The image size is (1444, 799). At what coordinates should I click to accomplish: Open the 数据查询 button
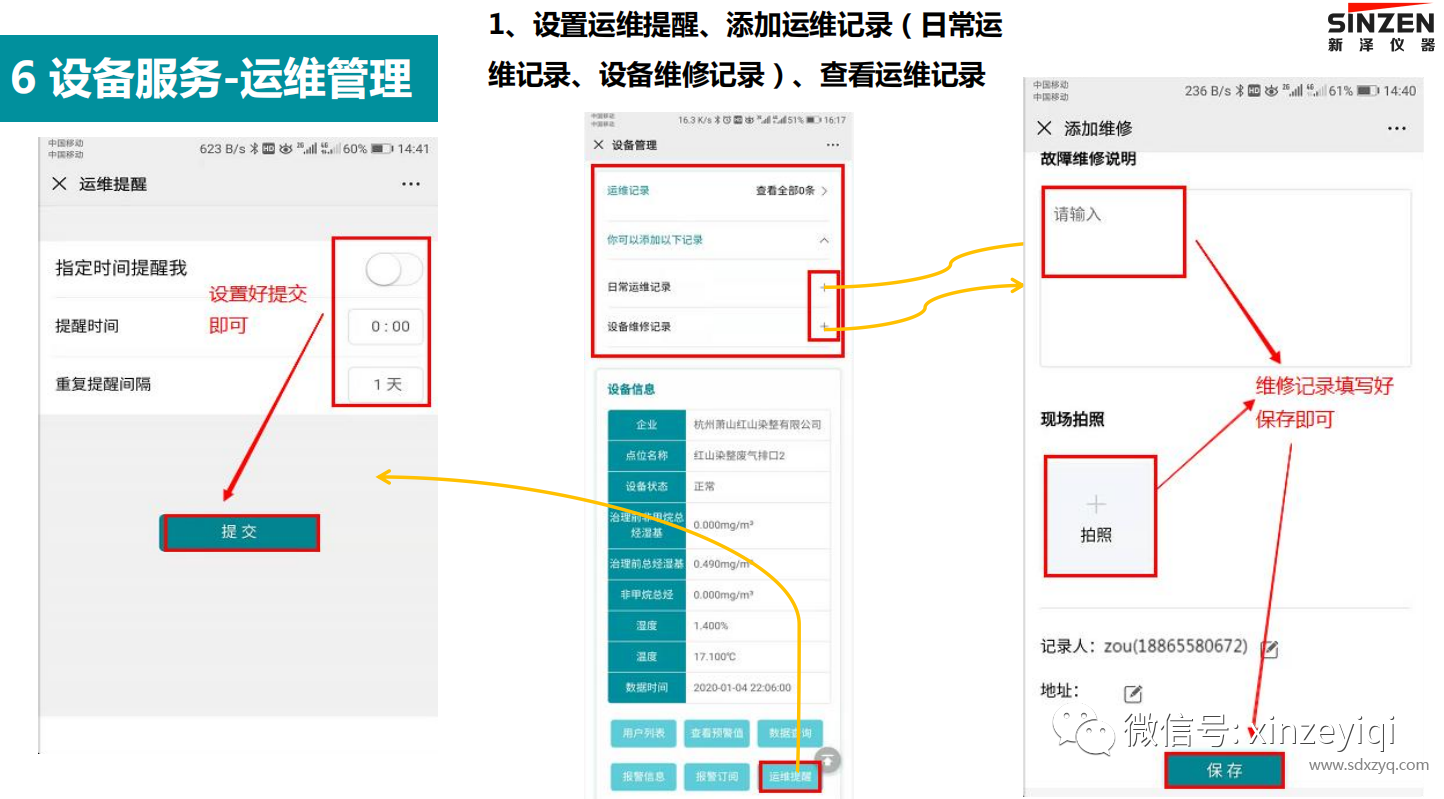pos(790,733)
